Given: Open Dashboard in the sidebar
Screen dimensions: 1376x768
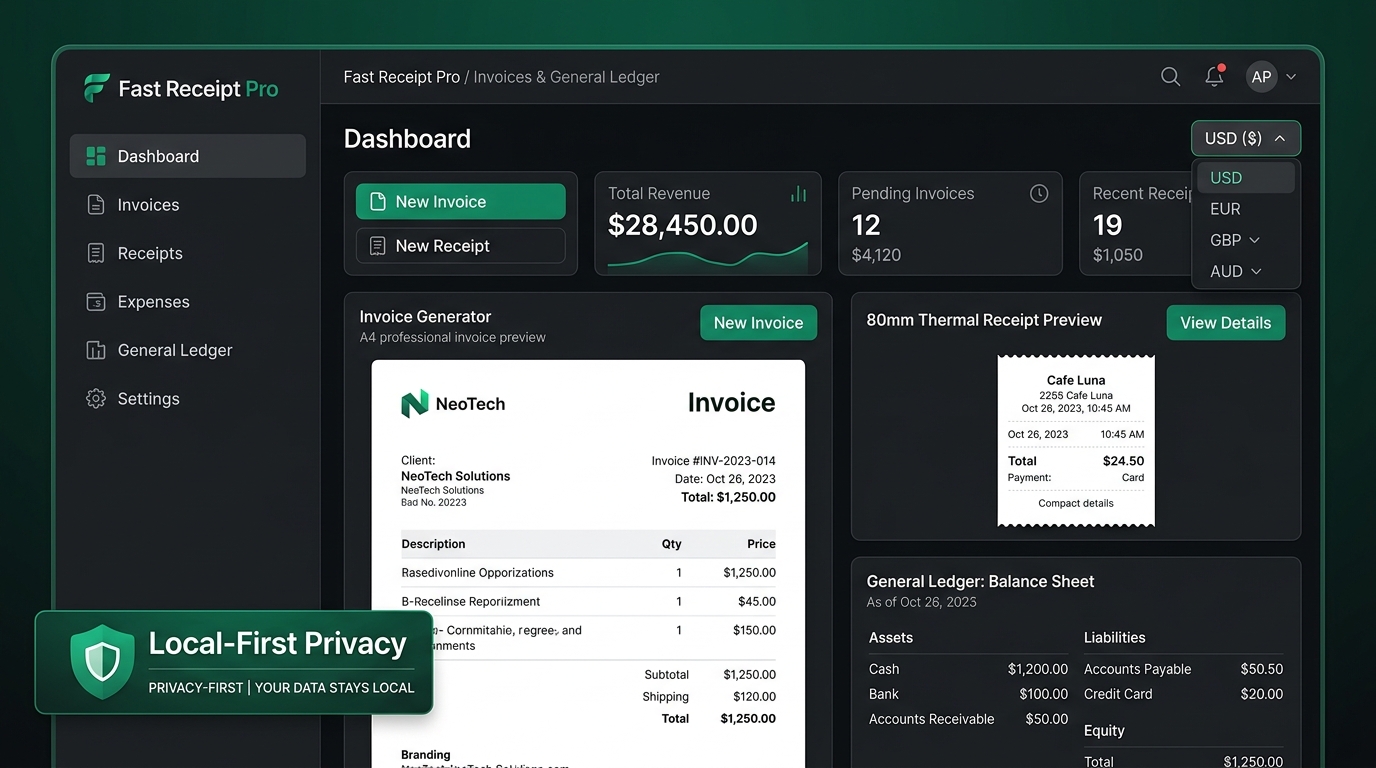Looking at the screenshot, I should pos(188,156).
